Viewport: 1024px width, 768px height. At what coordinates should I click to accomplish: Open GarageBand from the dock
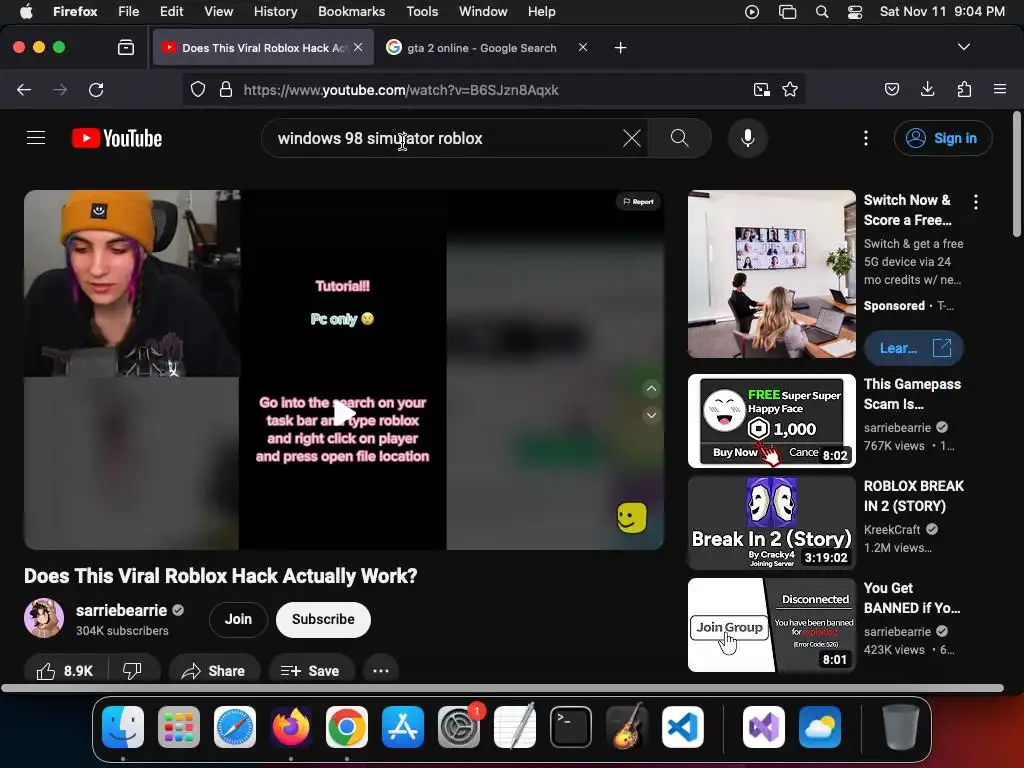(627, 727)
